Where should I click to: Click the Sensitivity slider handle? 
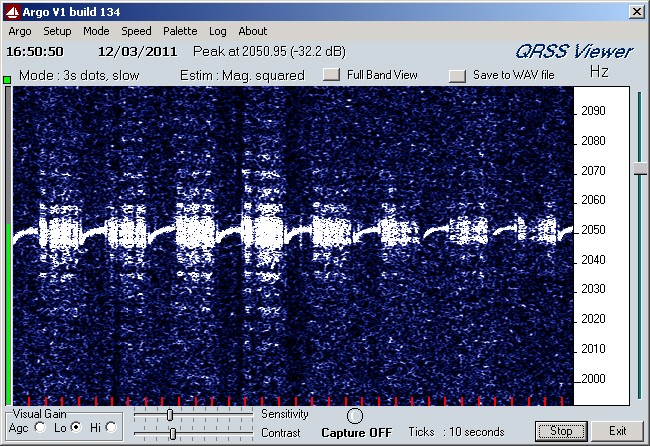(x=170, y=414)
